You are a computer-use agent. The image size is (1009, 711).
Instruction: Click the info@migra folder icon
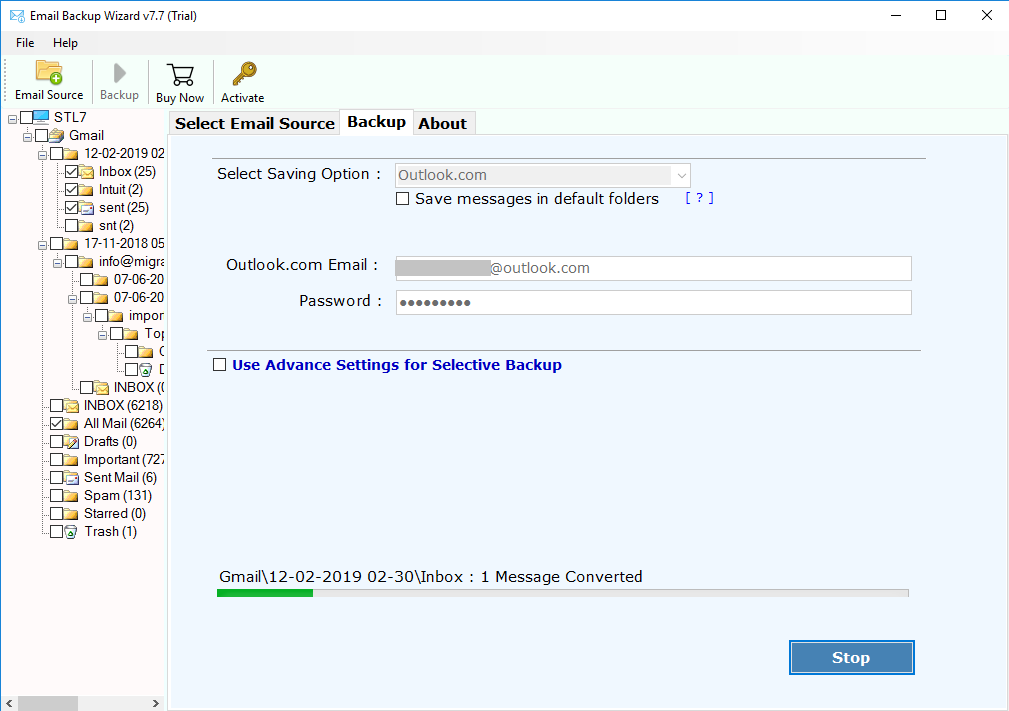[x=86, y=262]
